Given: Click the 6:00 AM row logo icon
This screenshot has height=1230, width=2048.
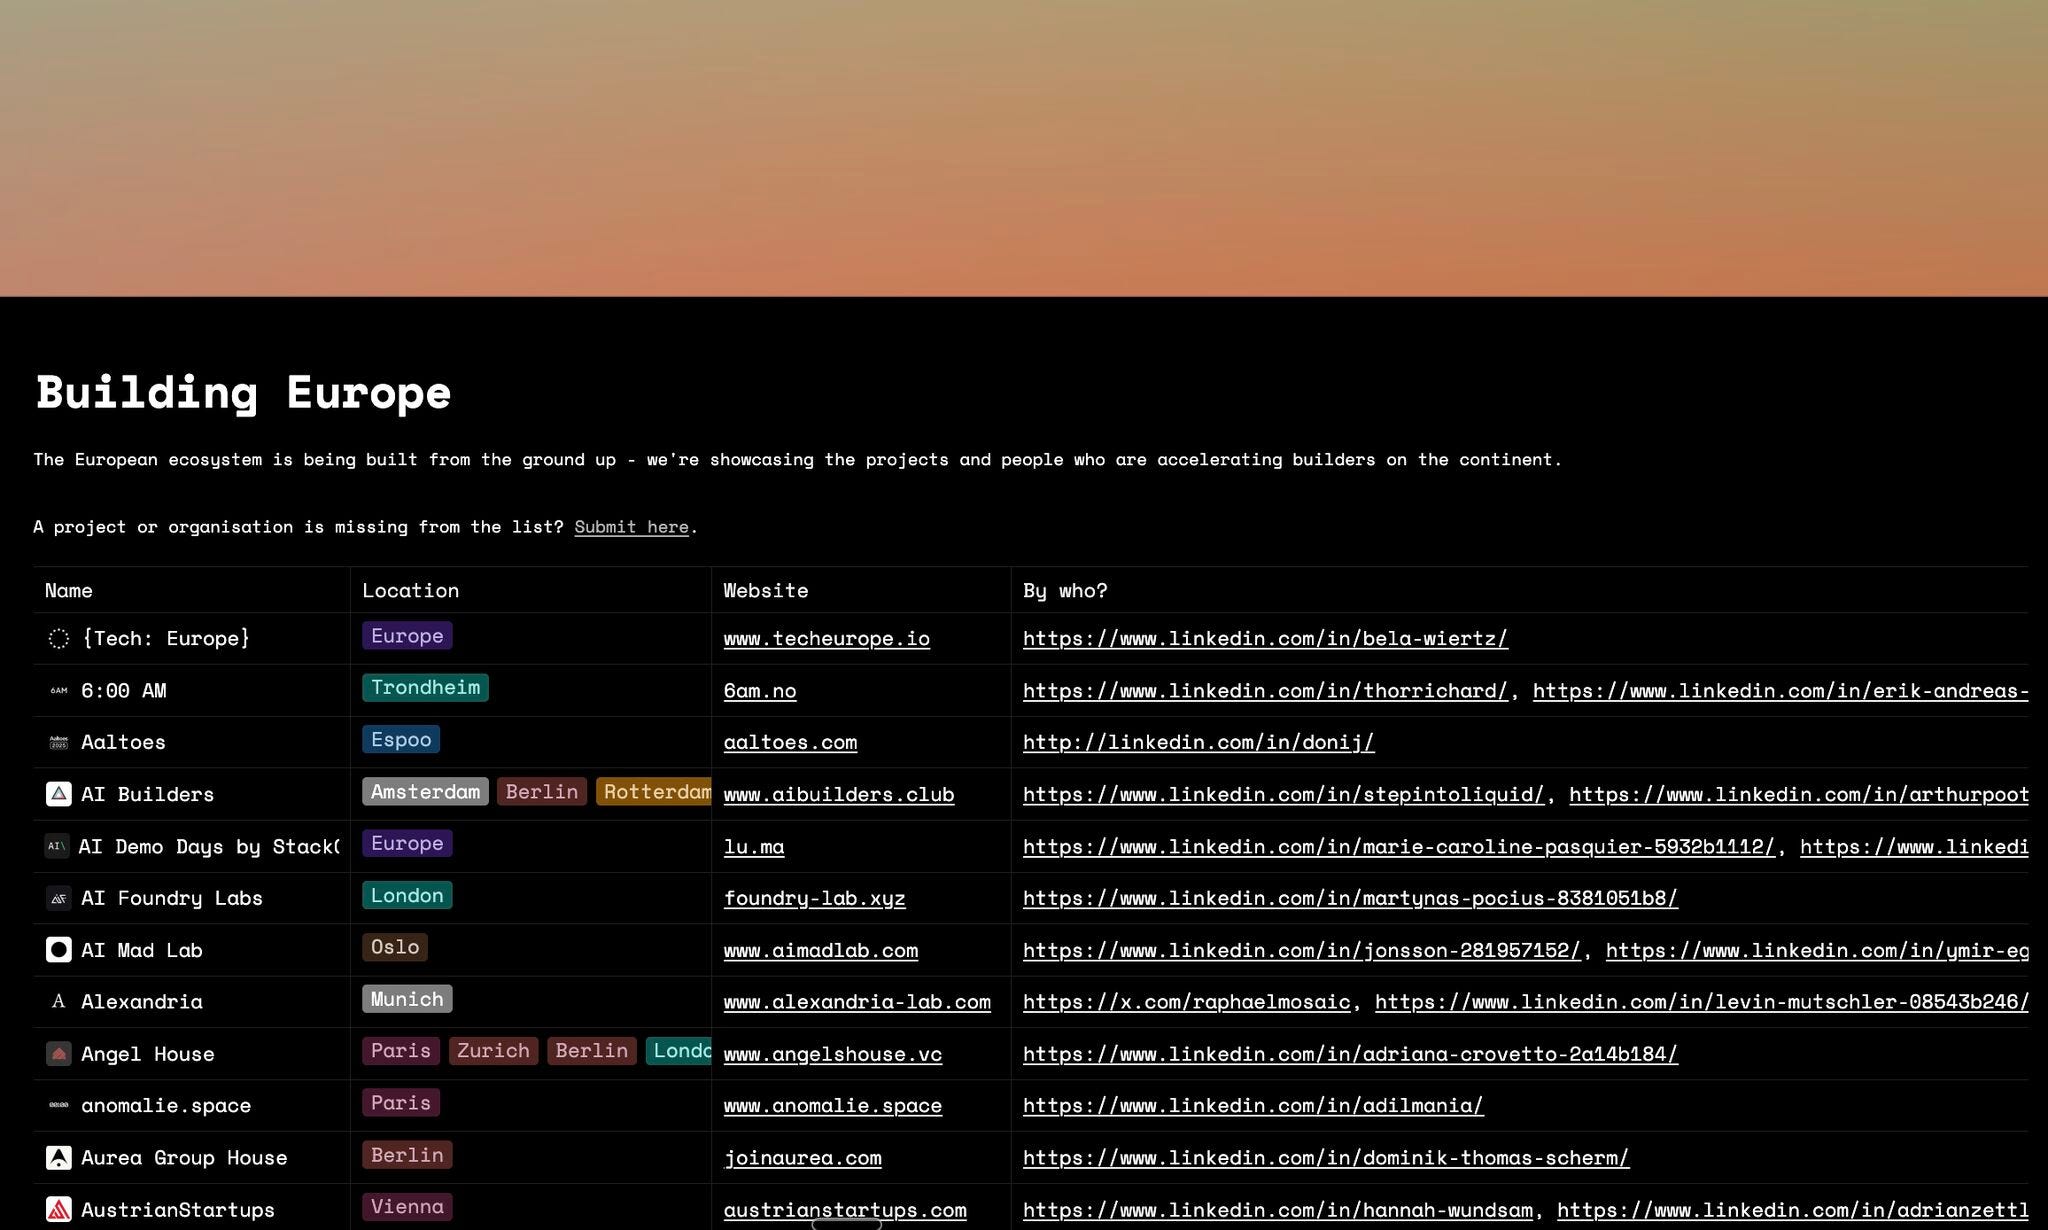Looking at the screenshot, I should pos(59,691).
